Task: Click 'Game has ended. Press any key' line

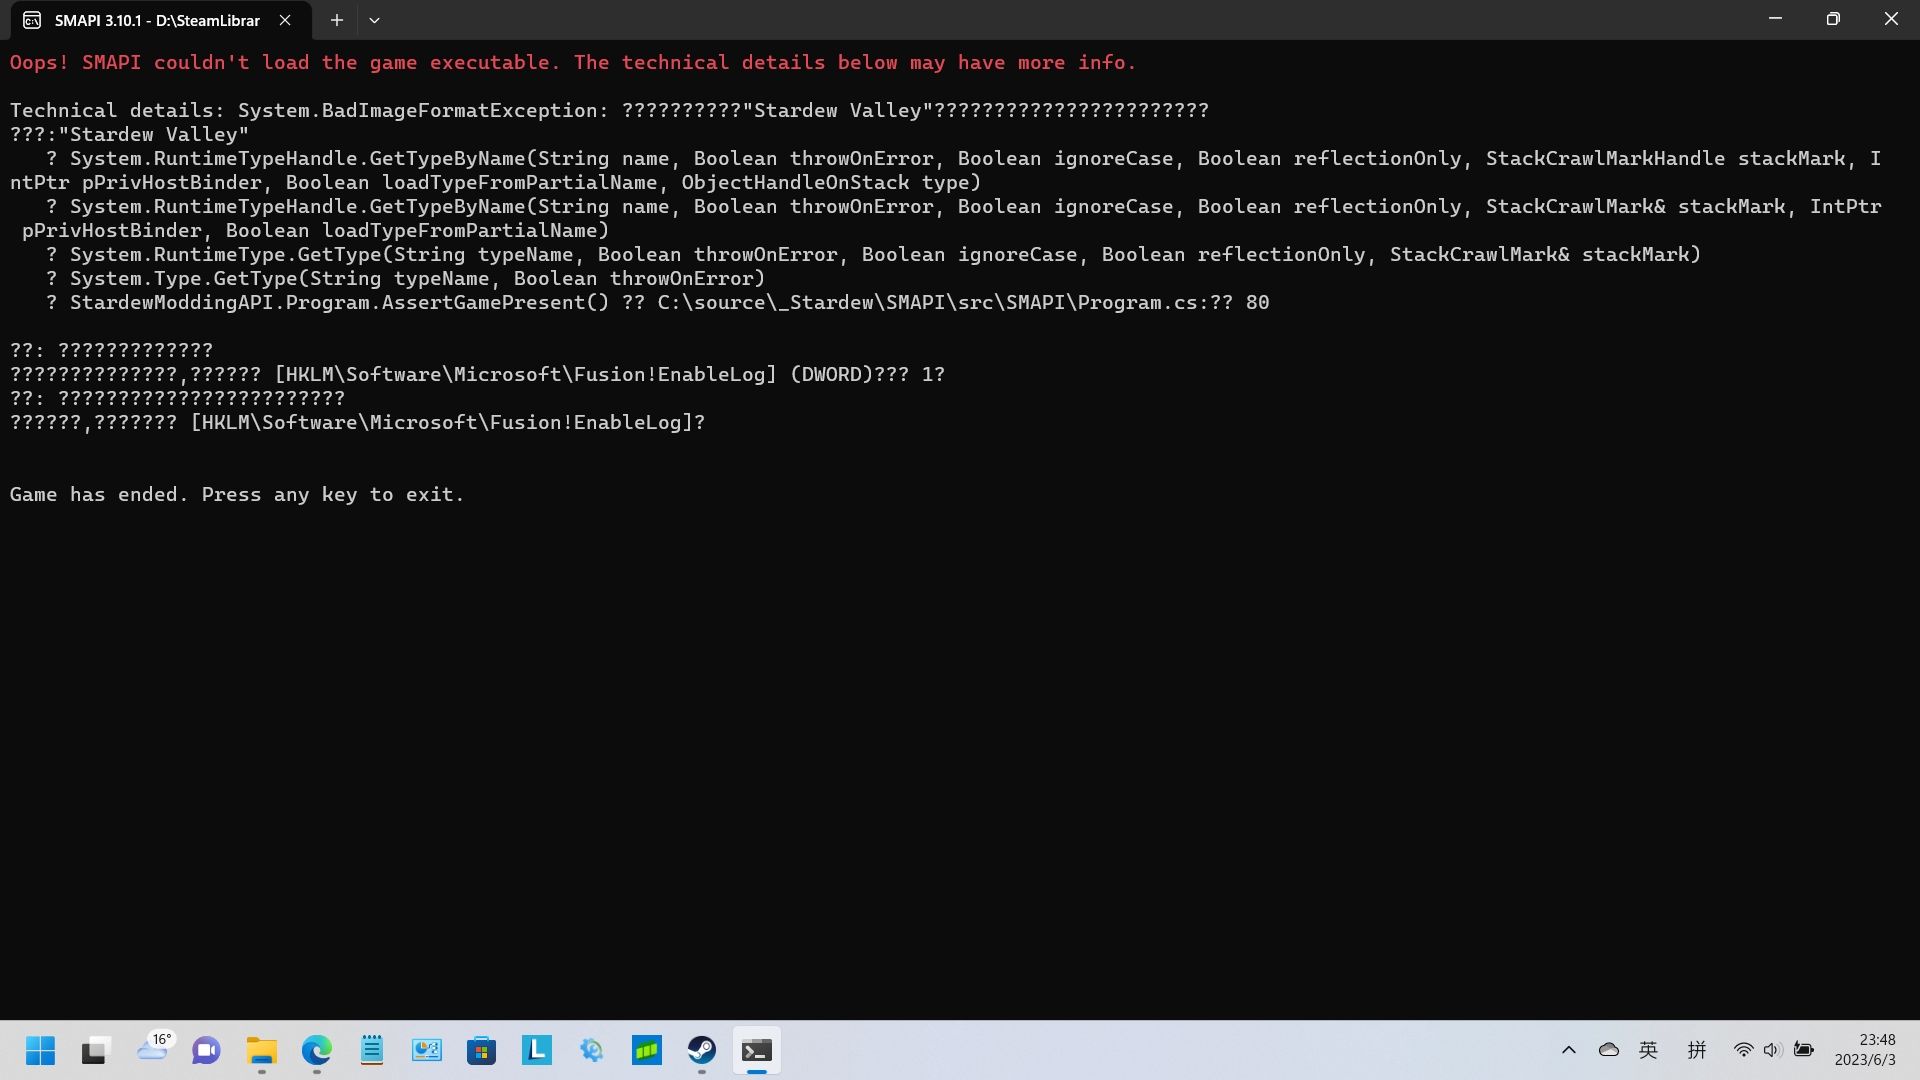Action: (237, 495)
